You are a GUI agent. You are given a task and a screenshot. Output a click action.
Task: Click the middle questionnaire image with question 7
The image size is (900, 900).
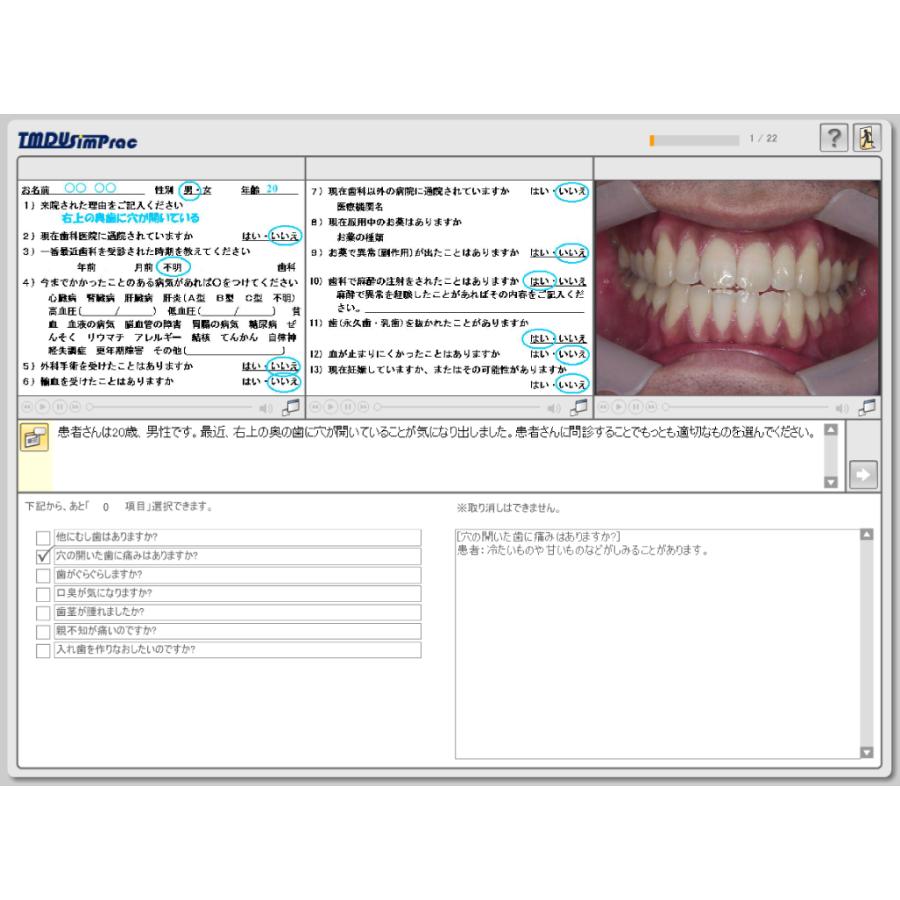point(449,288)
